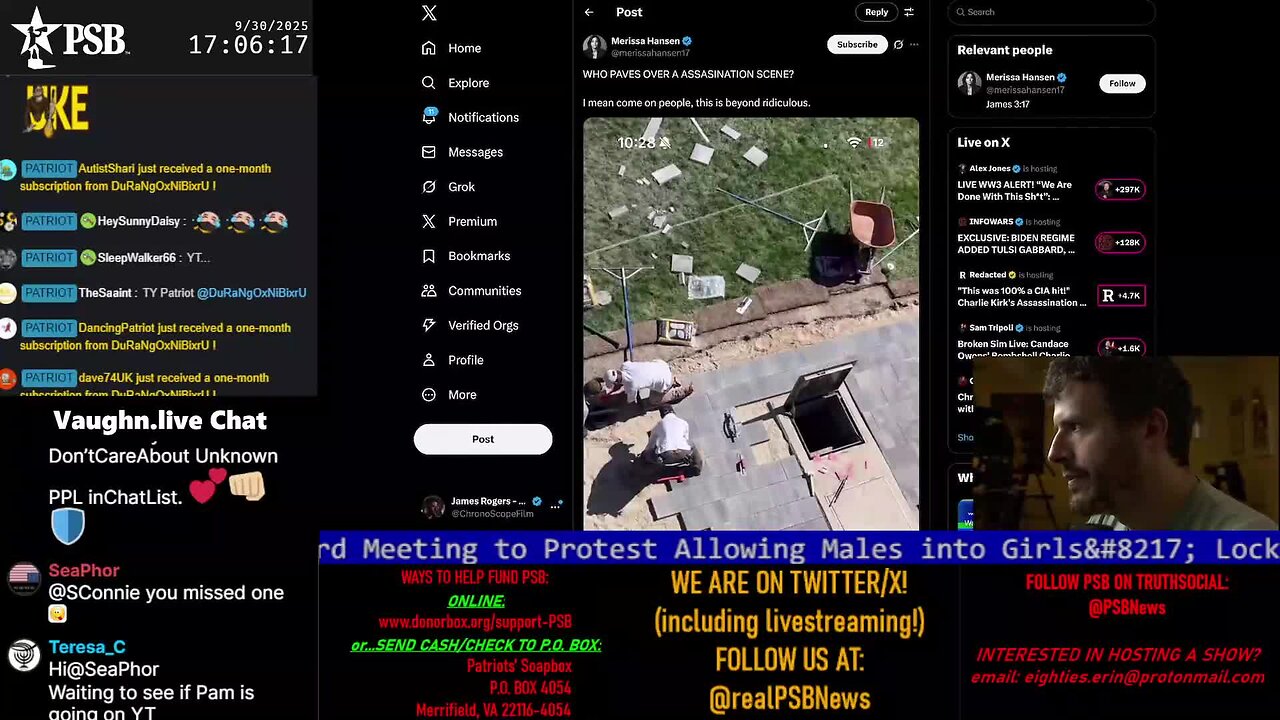Open the Communities people icon

click(x=429, y=291)
